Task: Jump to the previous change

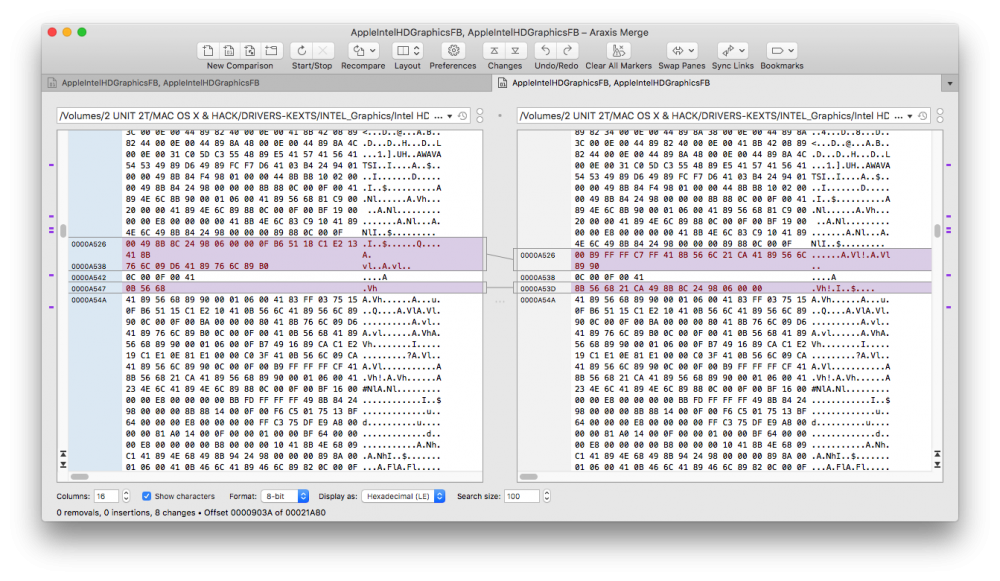Action: pyautogui.click(x=494, y=50)
